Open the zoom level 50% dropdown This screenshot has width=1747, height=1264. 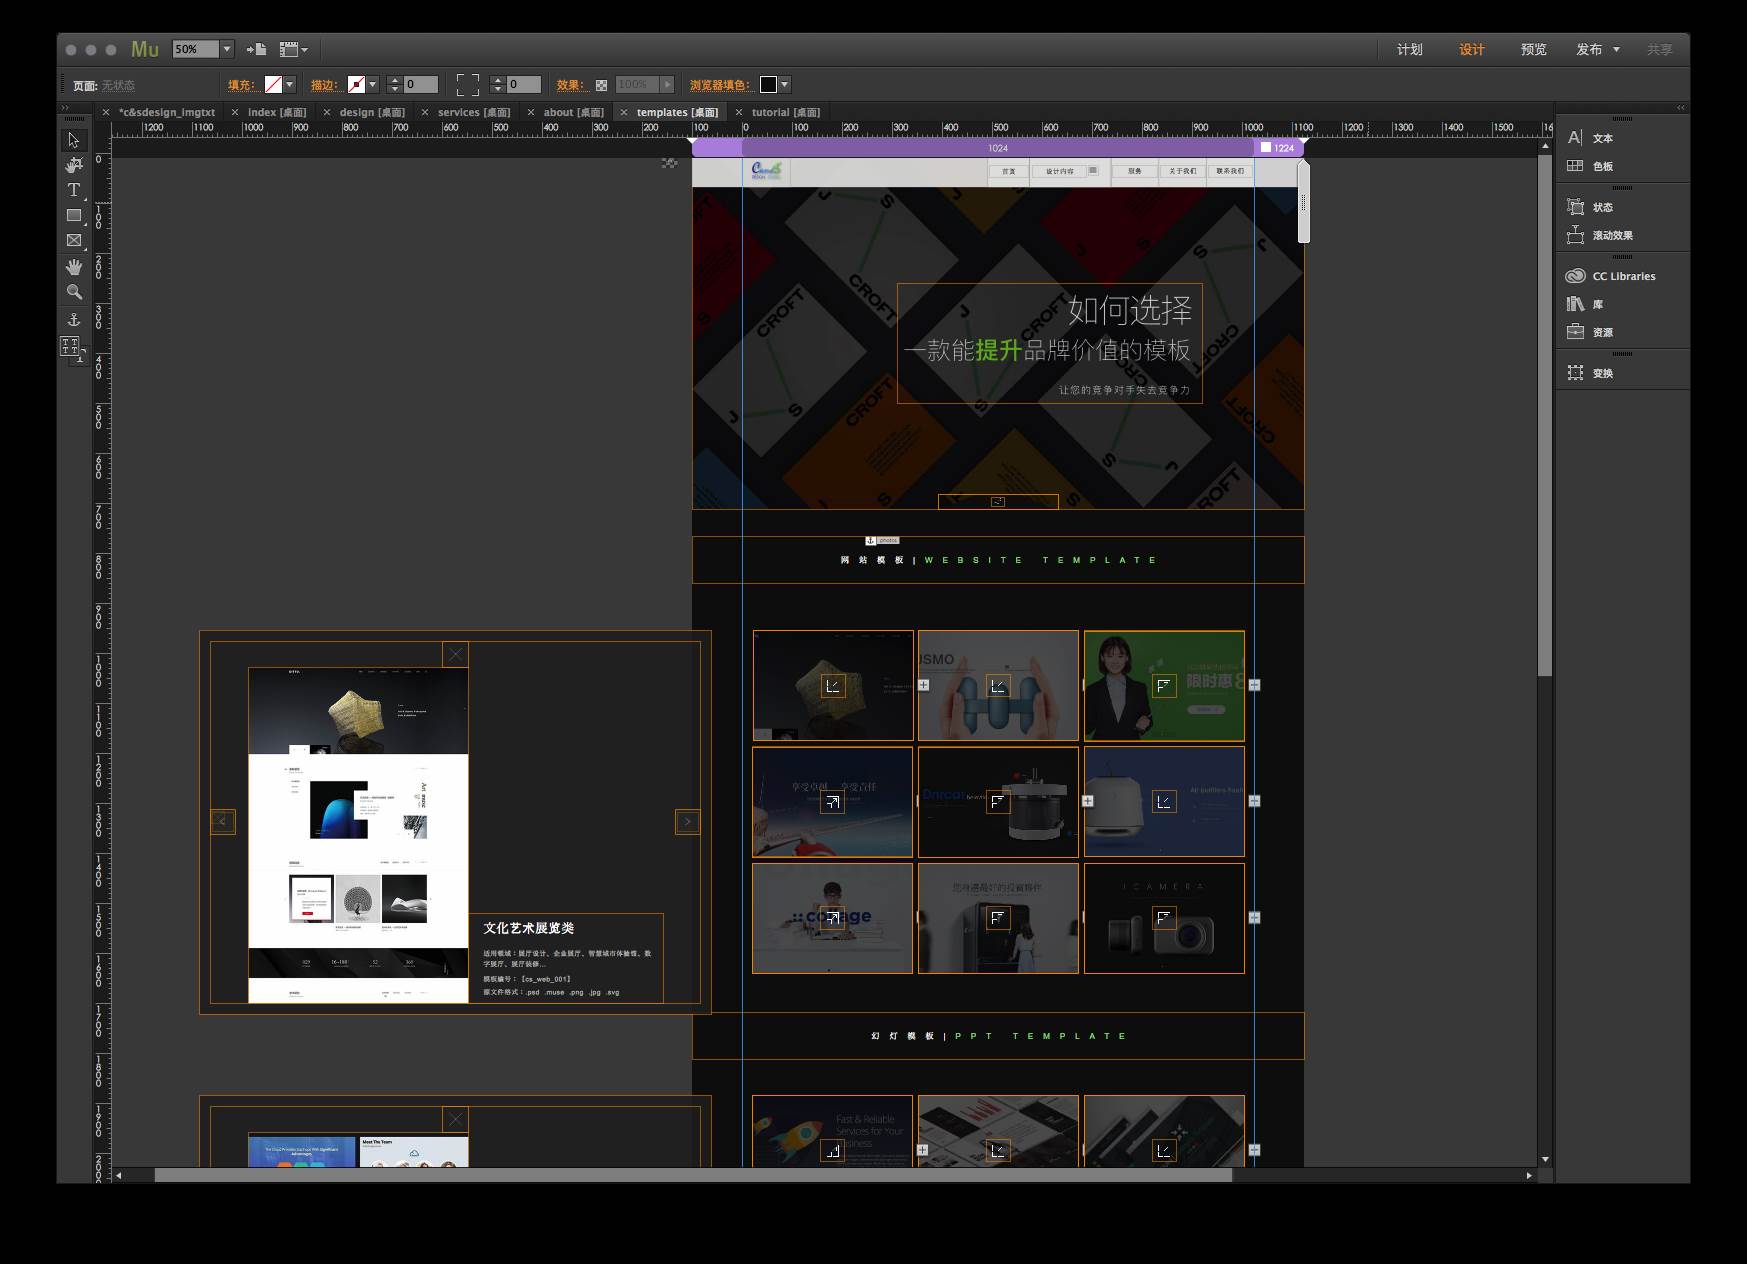[227, 49]
